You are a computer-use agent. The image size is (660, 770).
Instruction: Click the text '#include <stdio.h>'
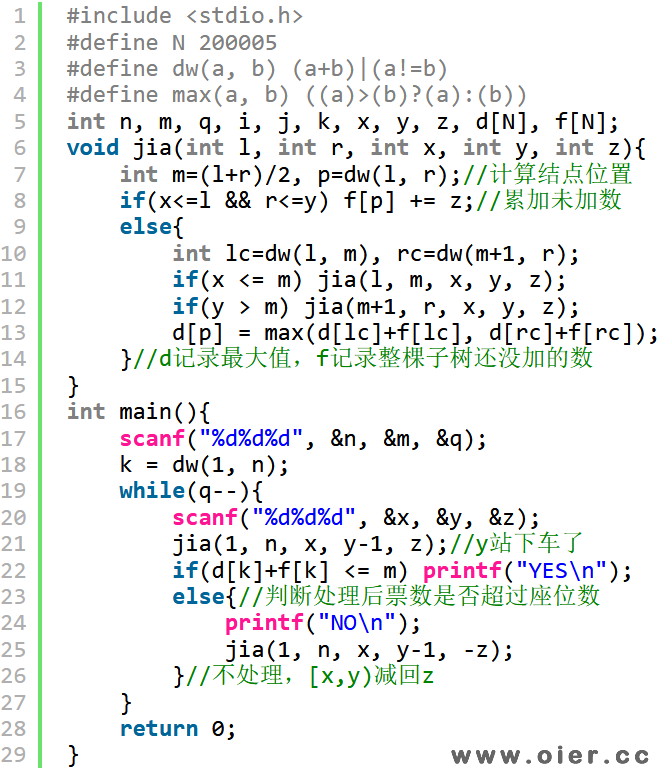click(185, 16)
